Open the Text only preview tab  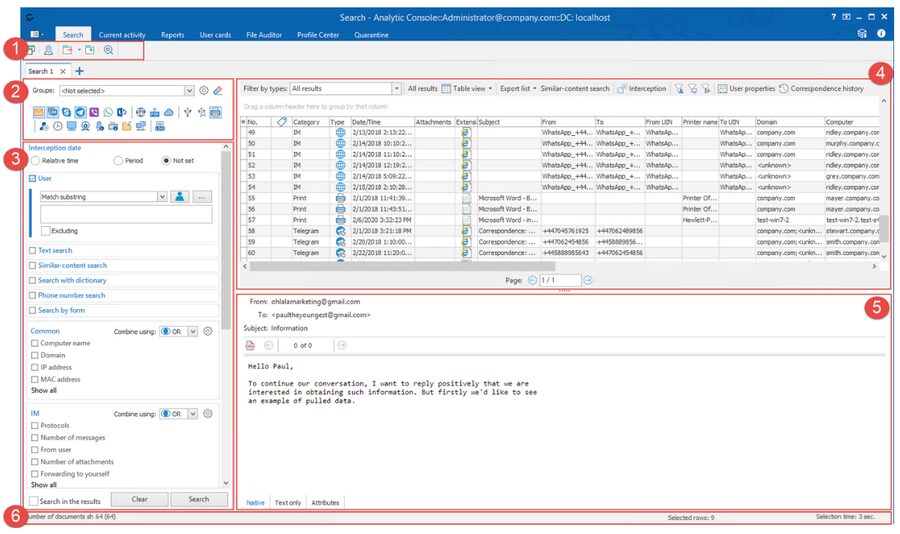click(288, 502)
